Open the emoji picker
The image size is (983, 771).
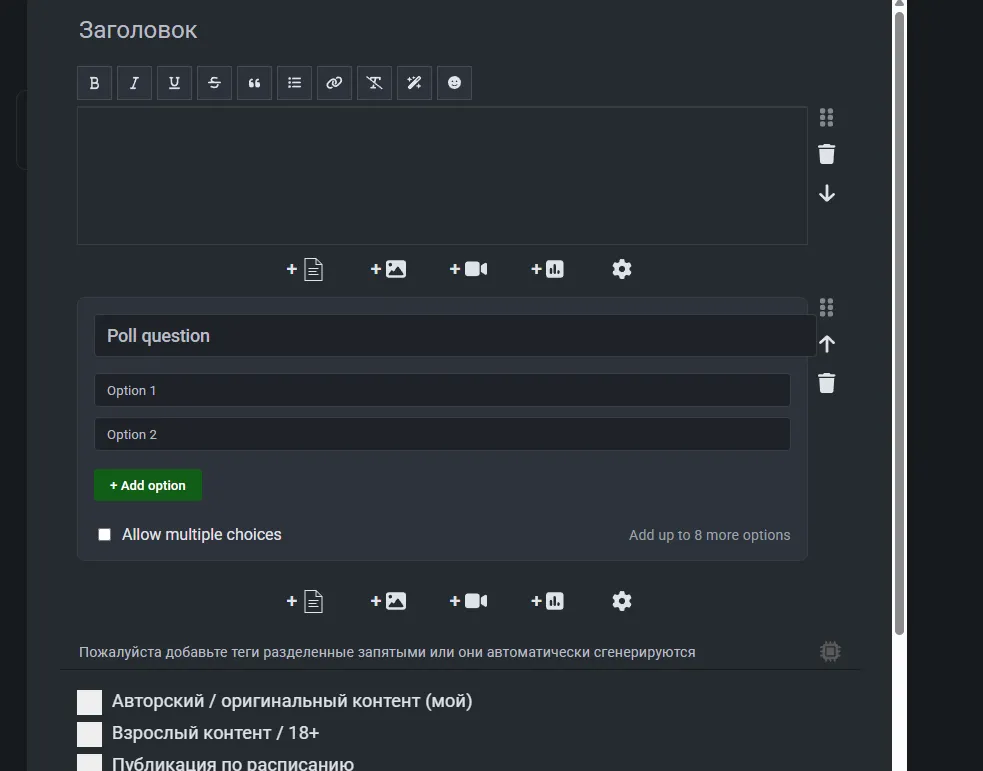pyautogui.click(x=455, y=83)
